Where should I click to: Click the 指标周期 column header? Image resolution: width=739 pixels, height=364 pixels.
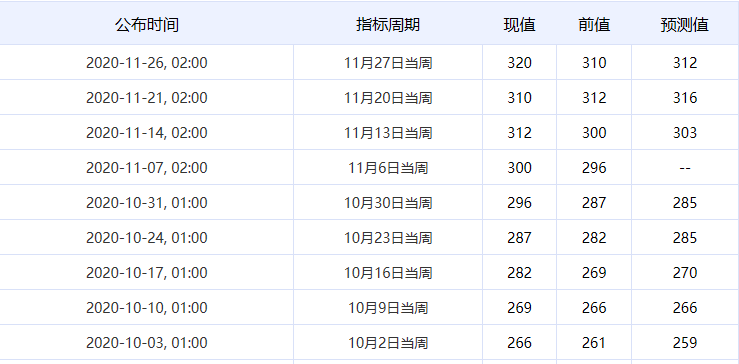tap(388, 25)
